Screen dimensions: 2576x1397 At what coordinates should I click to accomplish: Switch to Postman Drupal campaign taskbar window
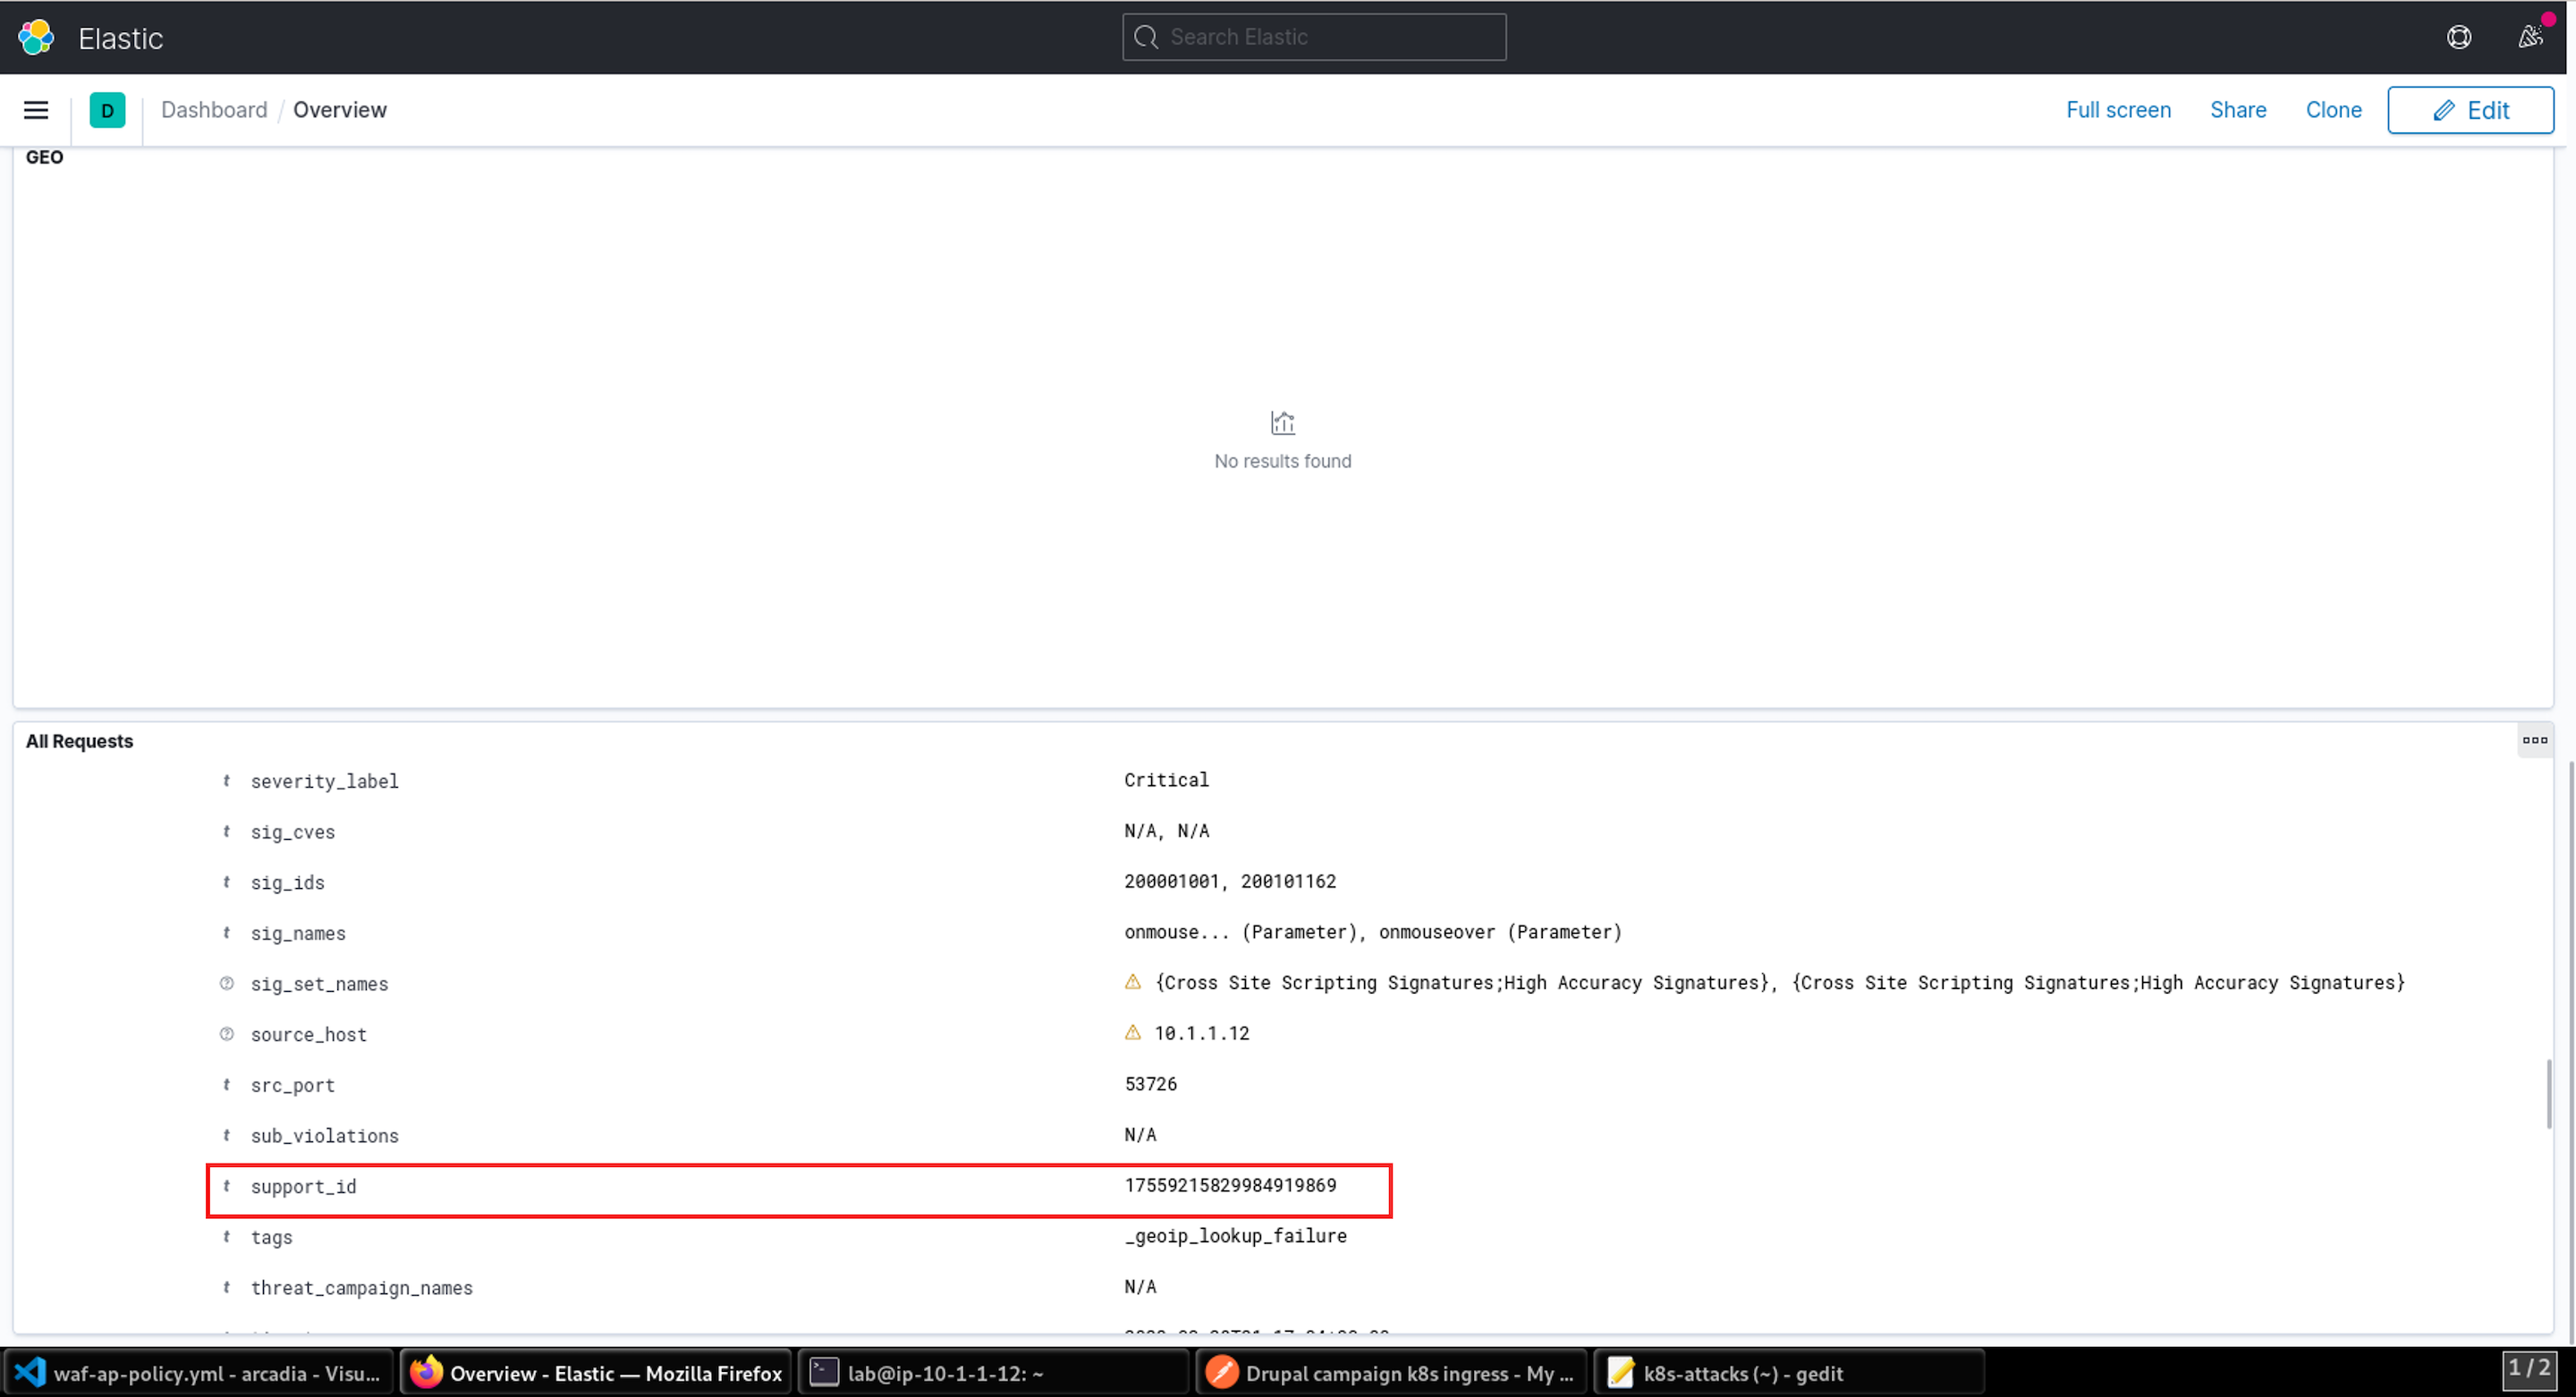pos(1391,1373)
